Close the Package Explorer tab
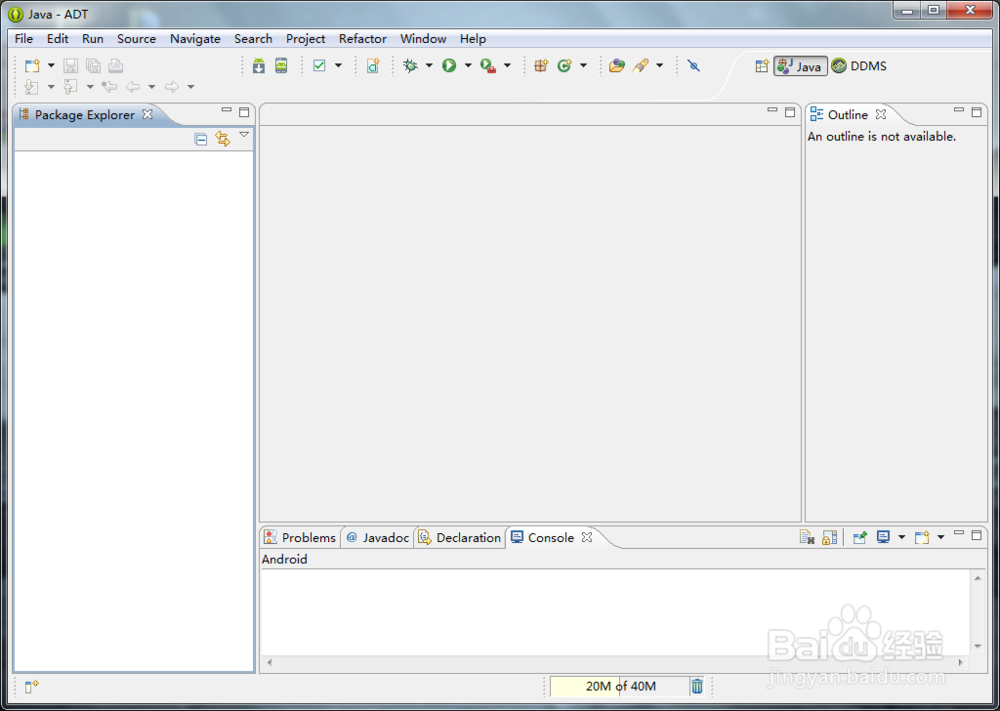The image size is (1000, 711). coord(147,114)
